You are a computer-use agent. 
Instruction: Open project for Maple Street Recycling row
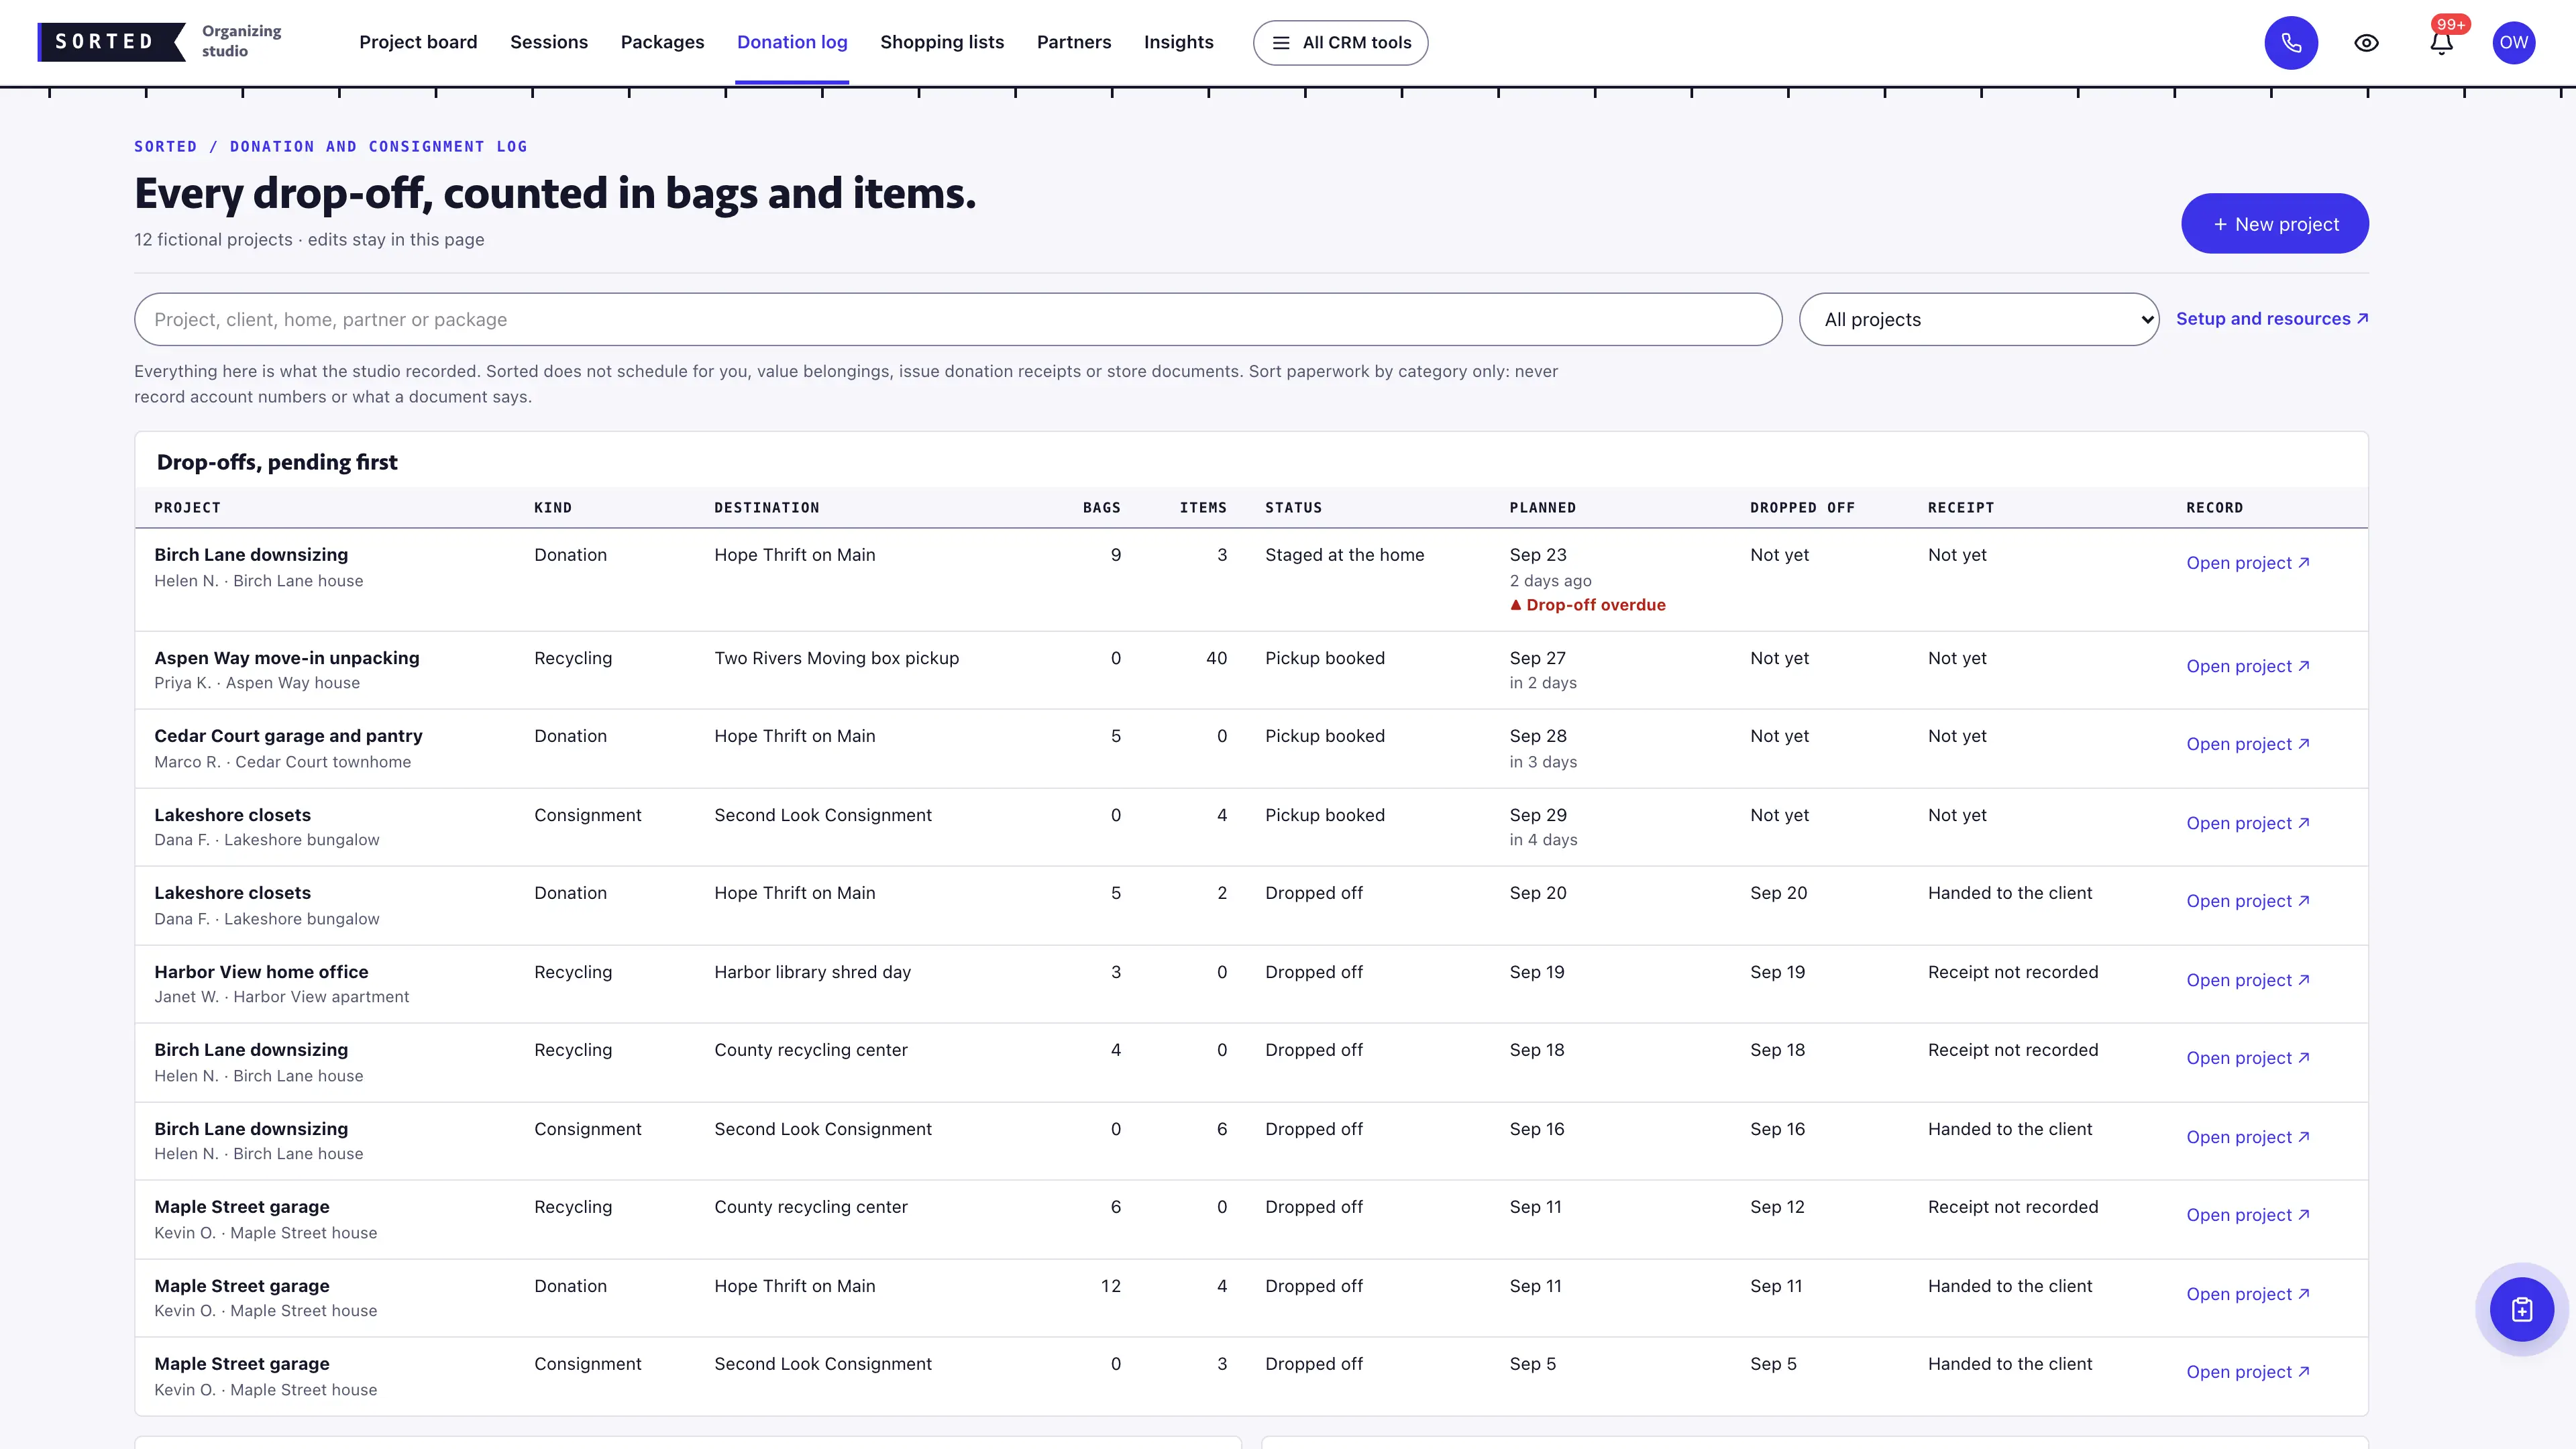tap(2247, 1215)
